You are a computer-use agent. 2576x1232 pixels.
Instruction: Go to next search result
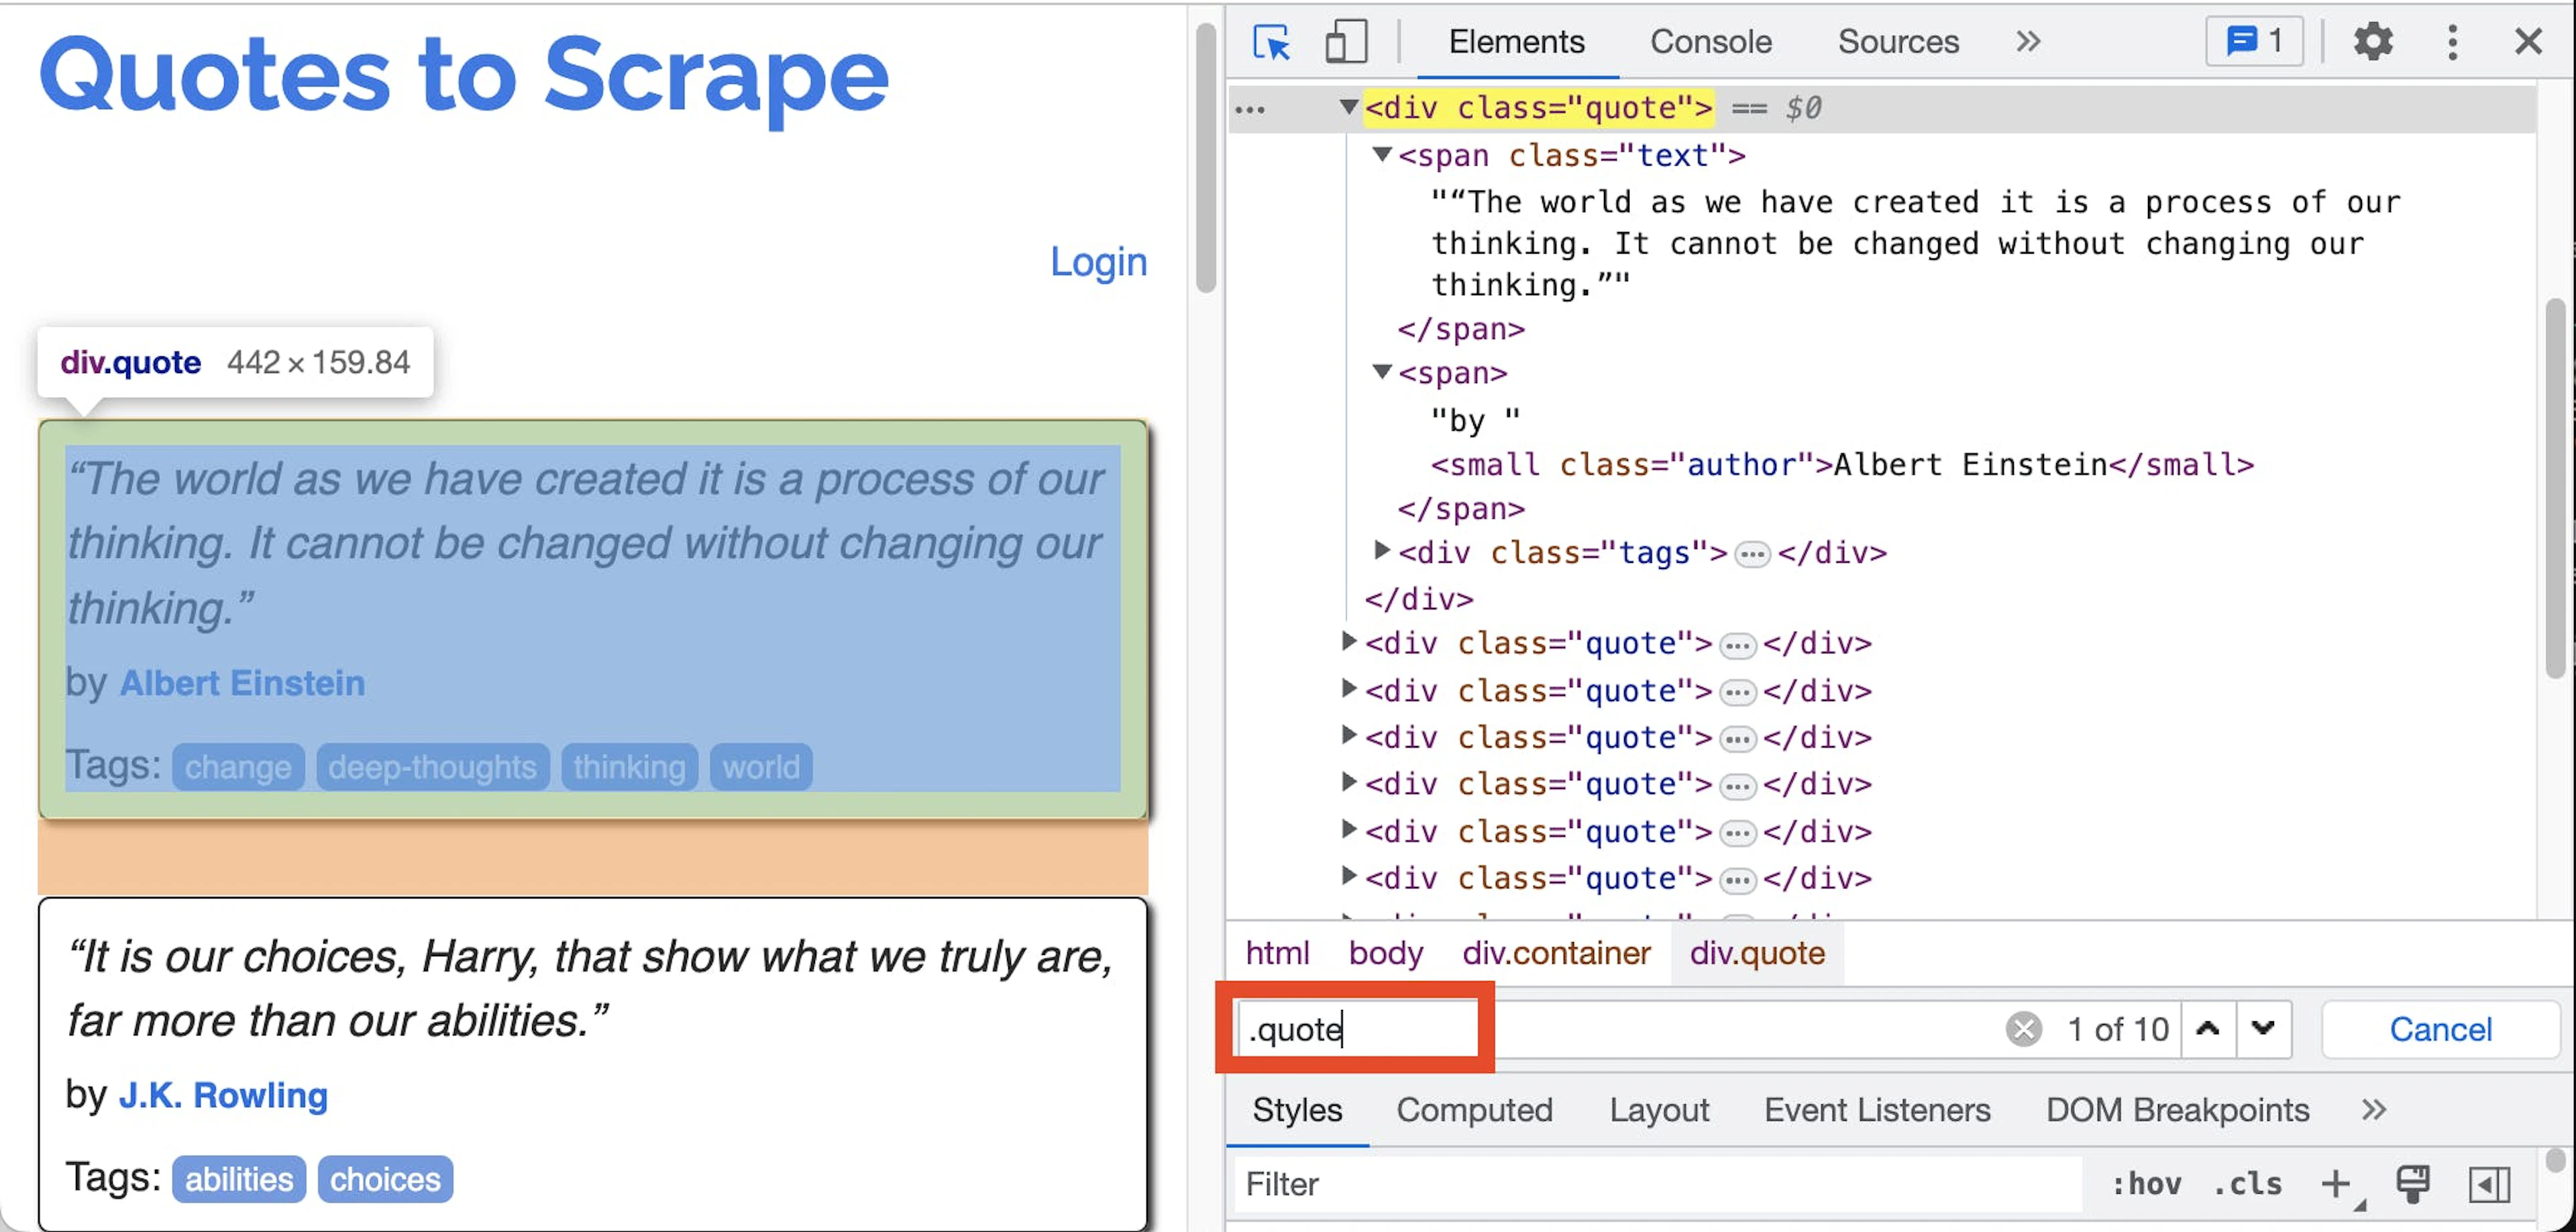pyautogui.click(x=2263, y=1029)
